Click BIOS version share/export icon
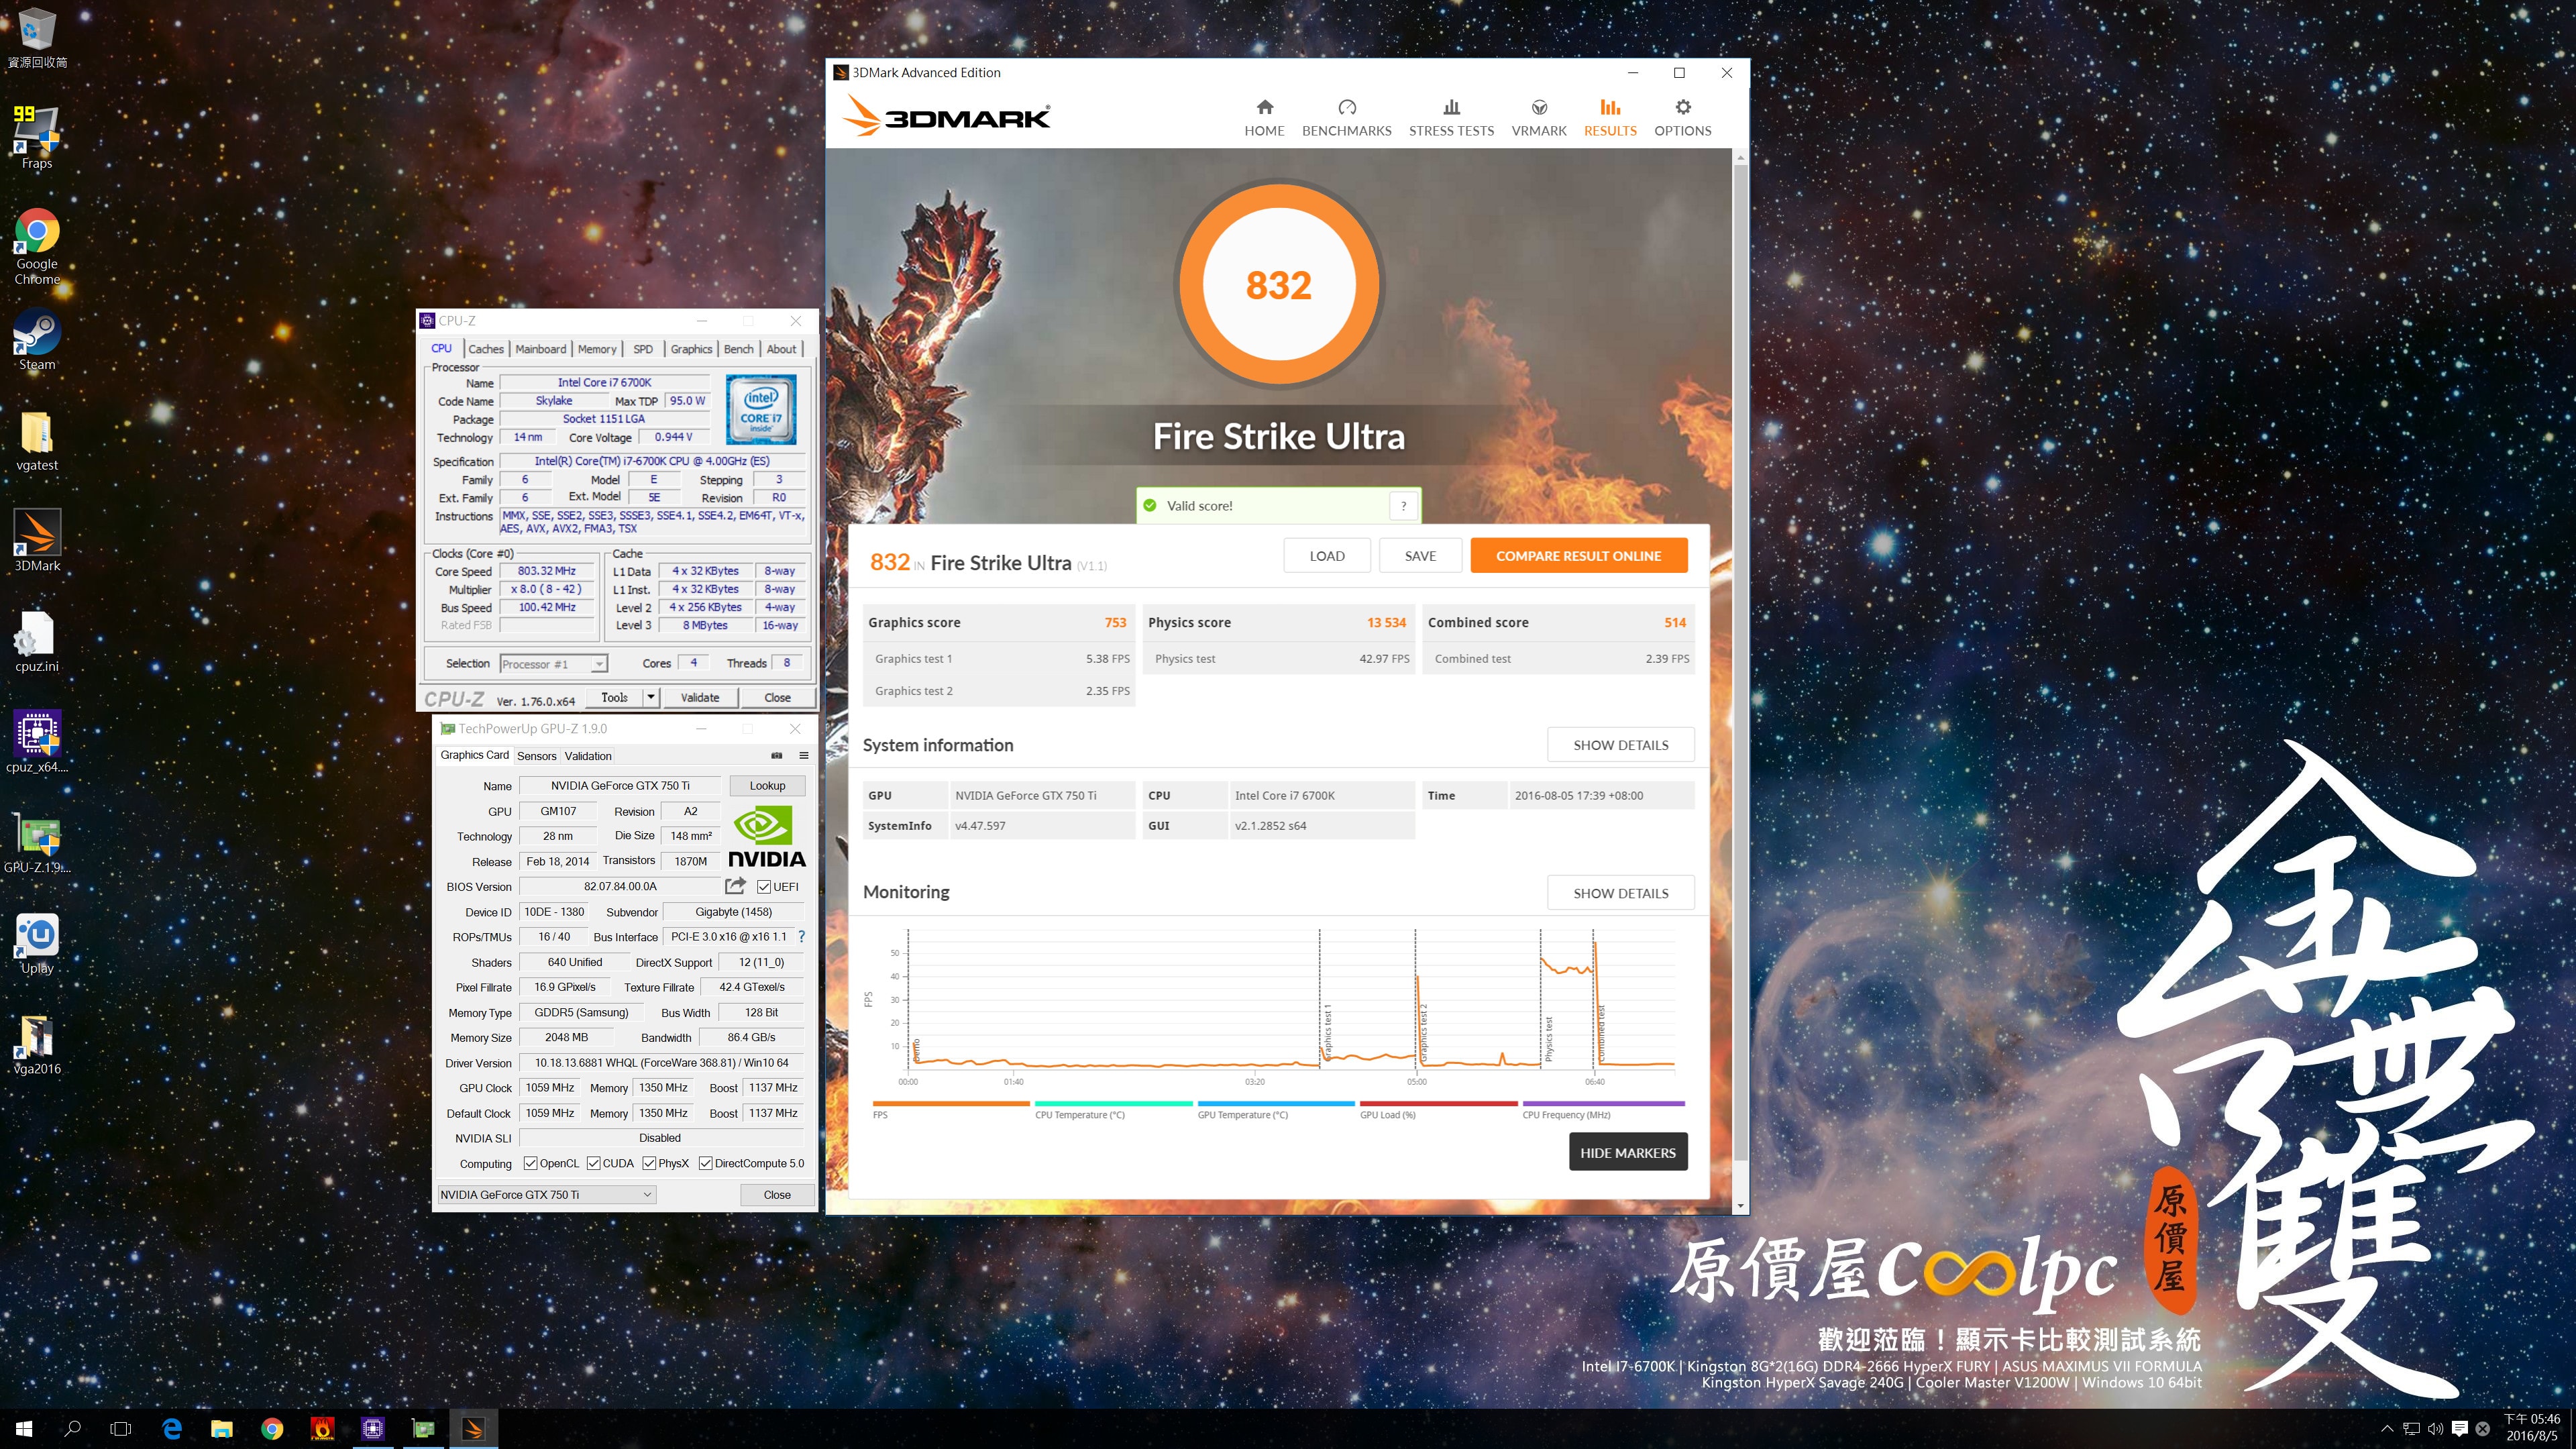The width and height of the screenshot is (2576, 1449). point(735,886)
